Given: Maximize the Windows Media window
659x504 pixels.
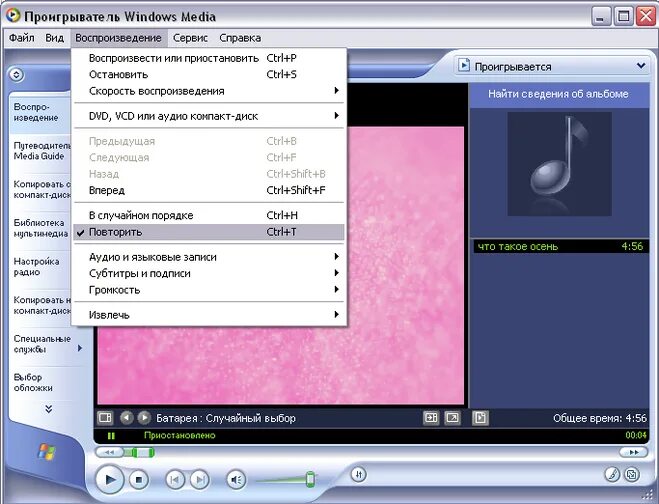Looking at the screenshot, I should (623, 16).
